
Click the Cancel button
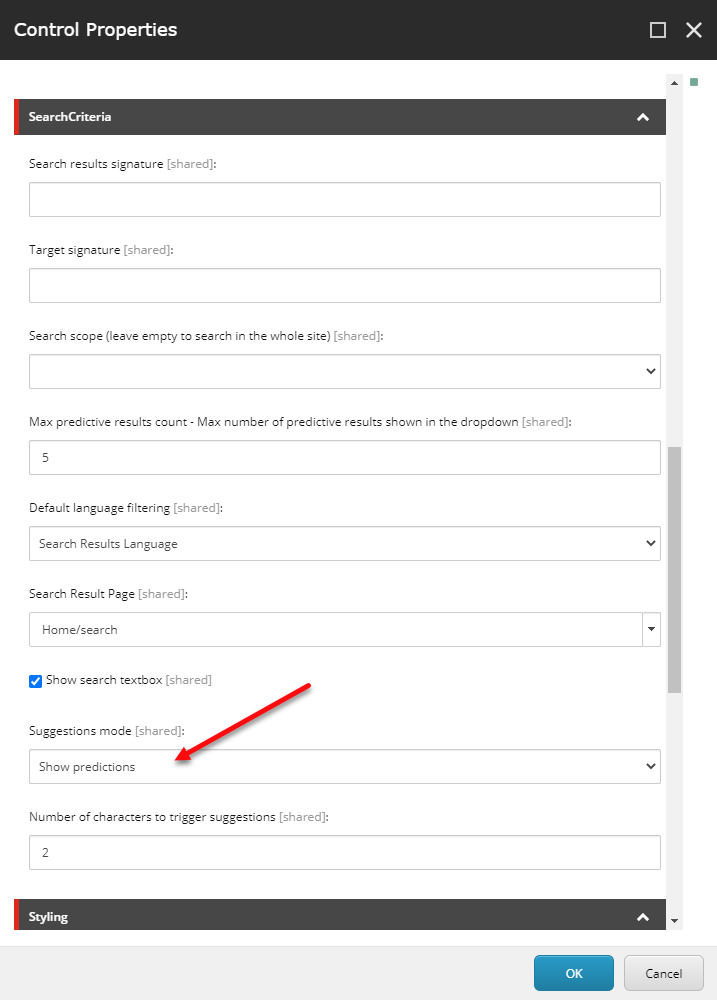(663, 973)
